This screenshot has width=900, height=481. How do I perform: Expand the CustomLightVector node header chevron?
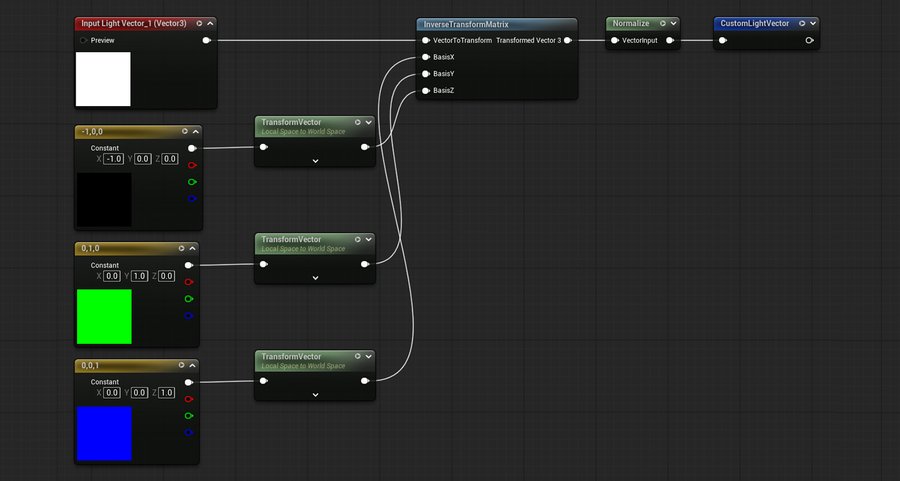tap(813, 22)
